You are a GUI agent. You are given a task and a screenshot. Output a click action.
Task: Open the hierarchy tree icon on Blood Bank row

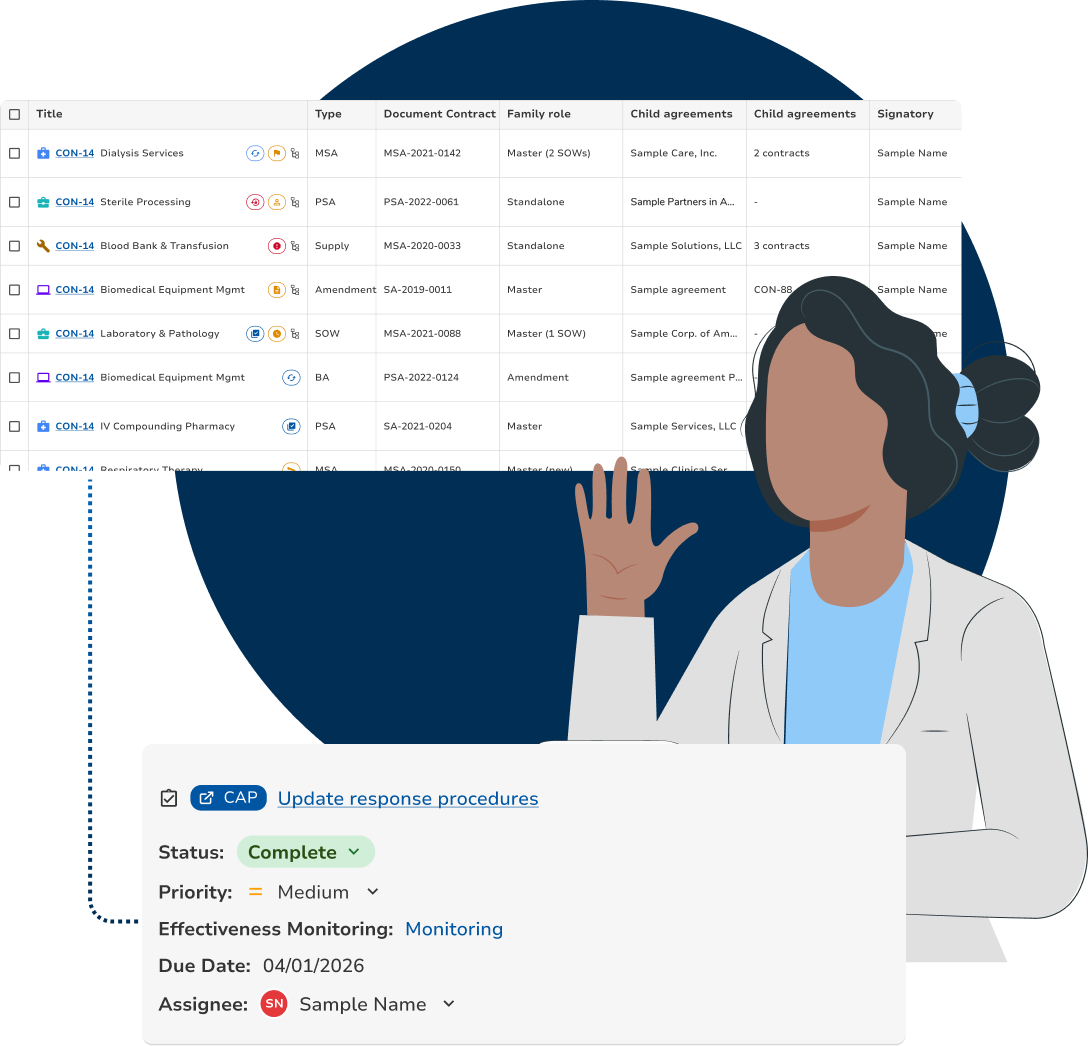coord(295,246)
